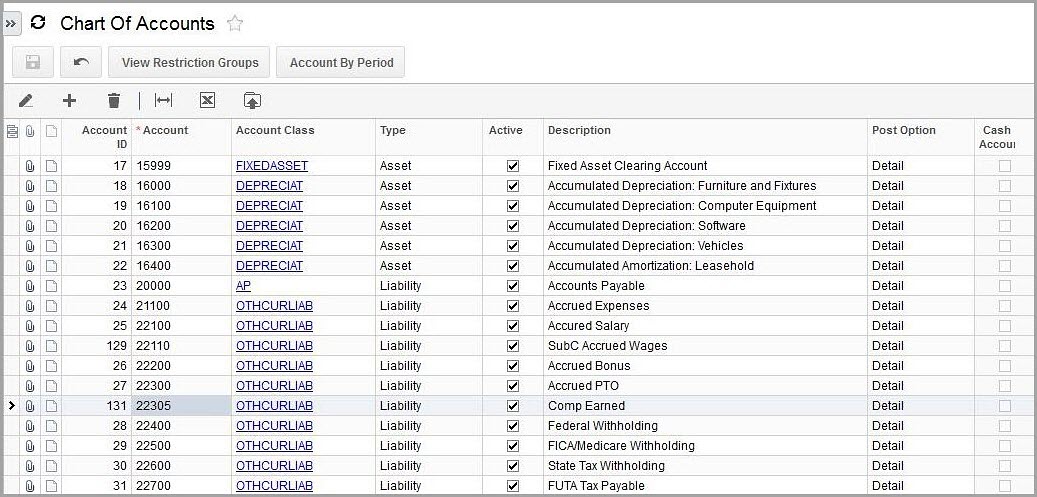The image size is (1037, 497).
Task: Click the Save disk icon
Action: pyautogui.click(x=32, y=62)
